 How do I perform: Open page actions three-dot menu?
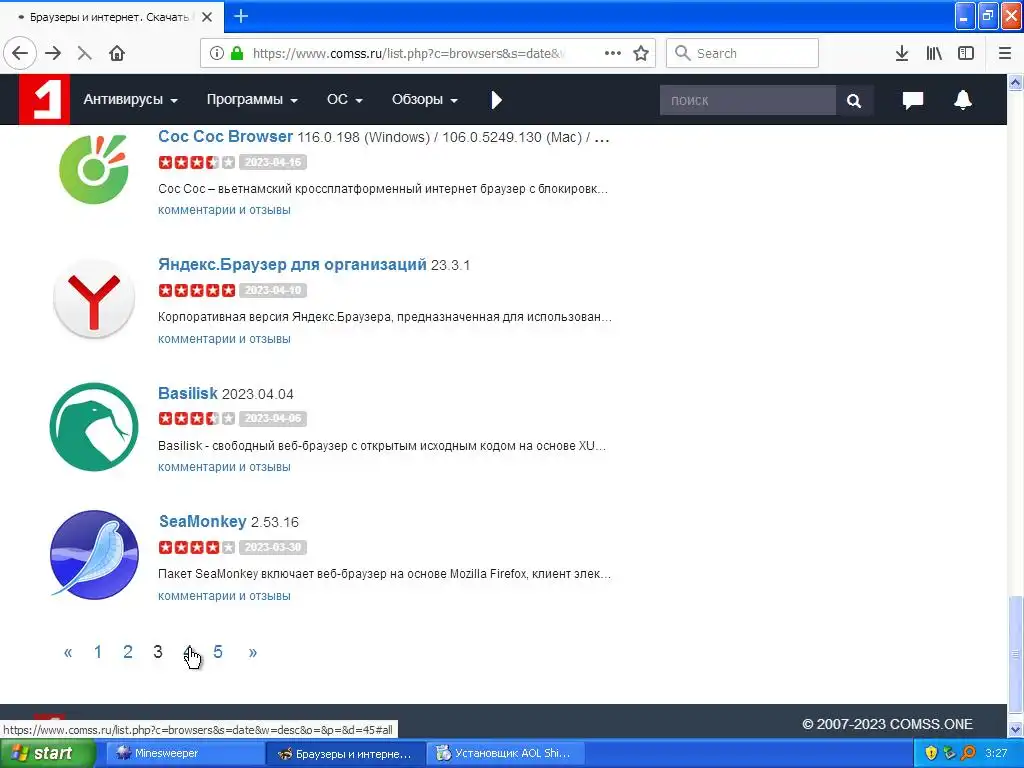coord(613,53)
